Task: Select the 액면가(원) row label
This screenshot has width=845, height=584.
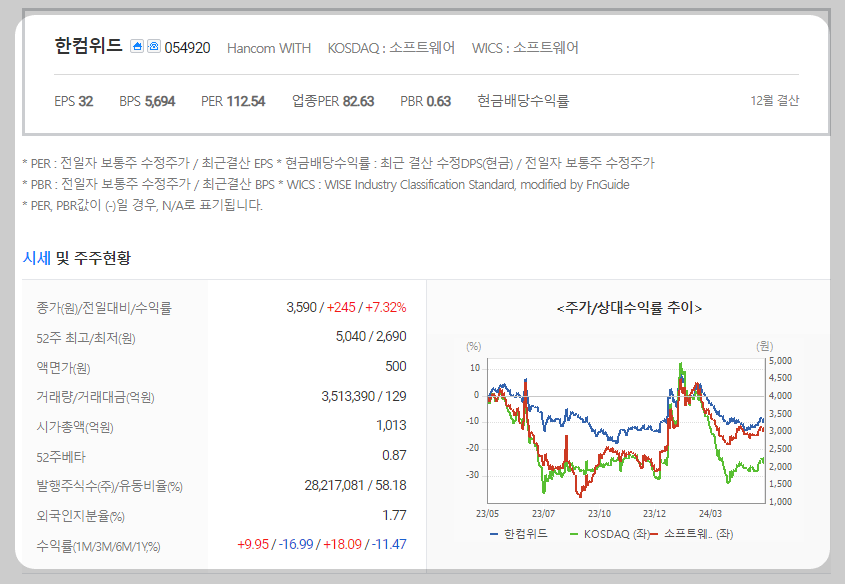Action: point(63,368)
